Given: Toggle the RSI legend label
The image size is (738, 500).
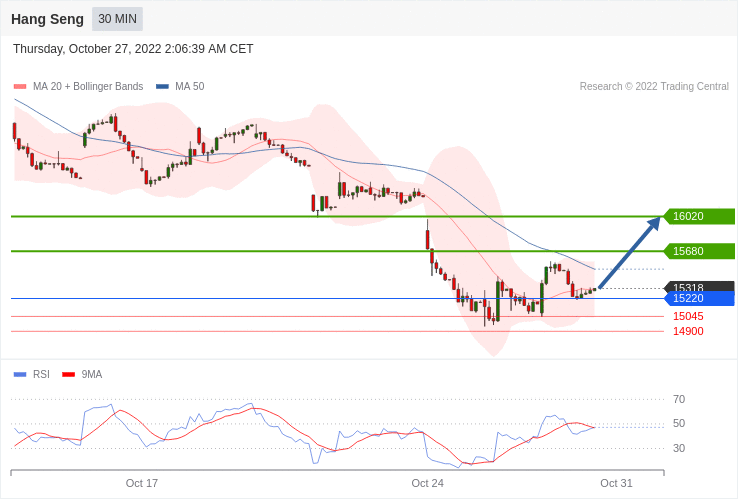Looking at the screenshot, I should tap(41, 375).
